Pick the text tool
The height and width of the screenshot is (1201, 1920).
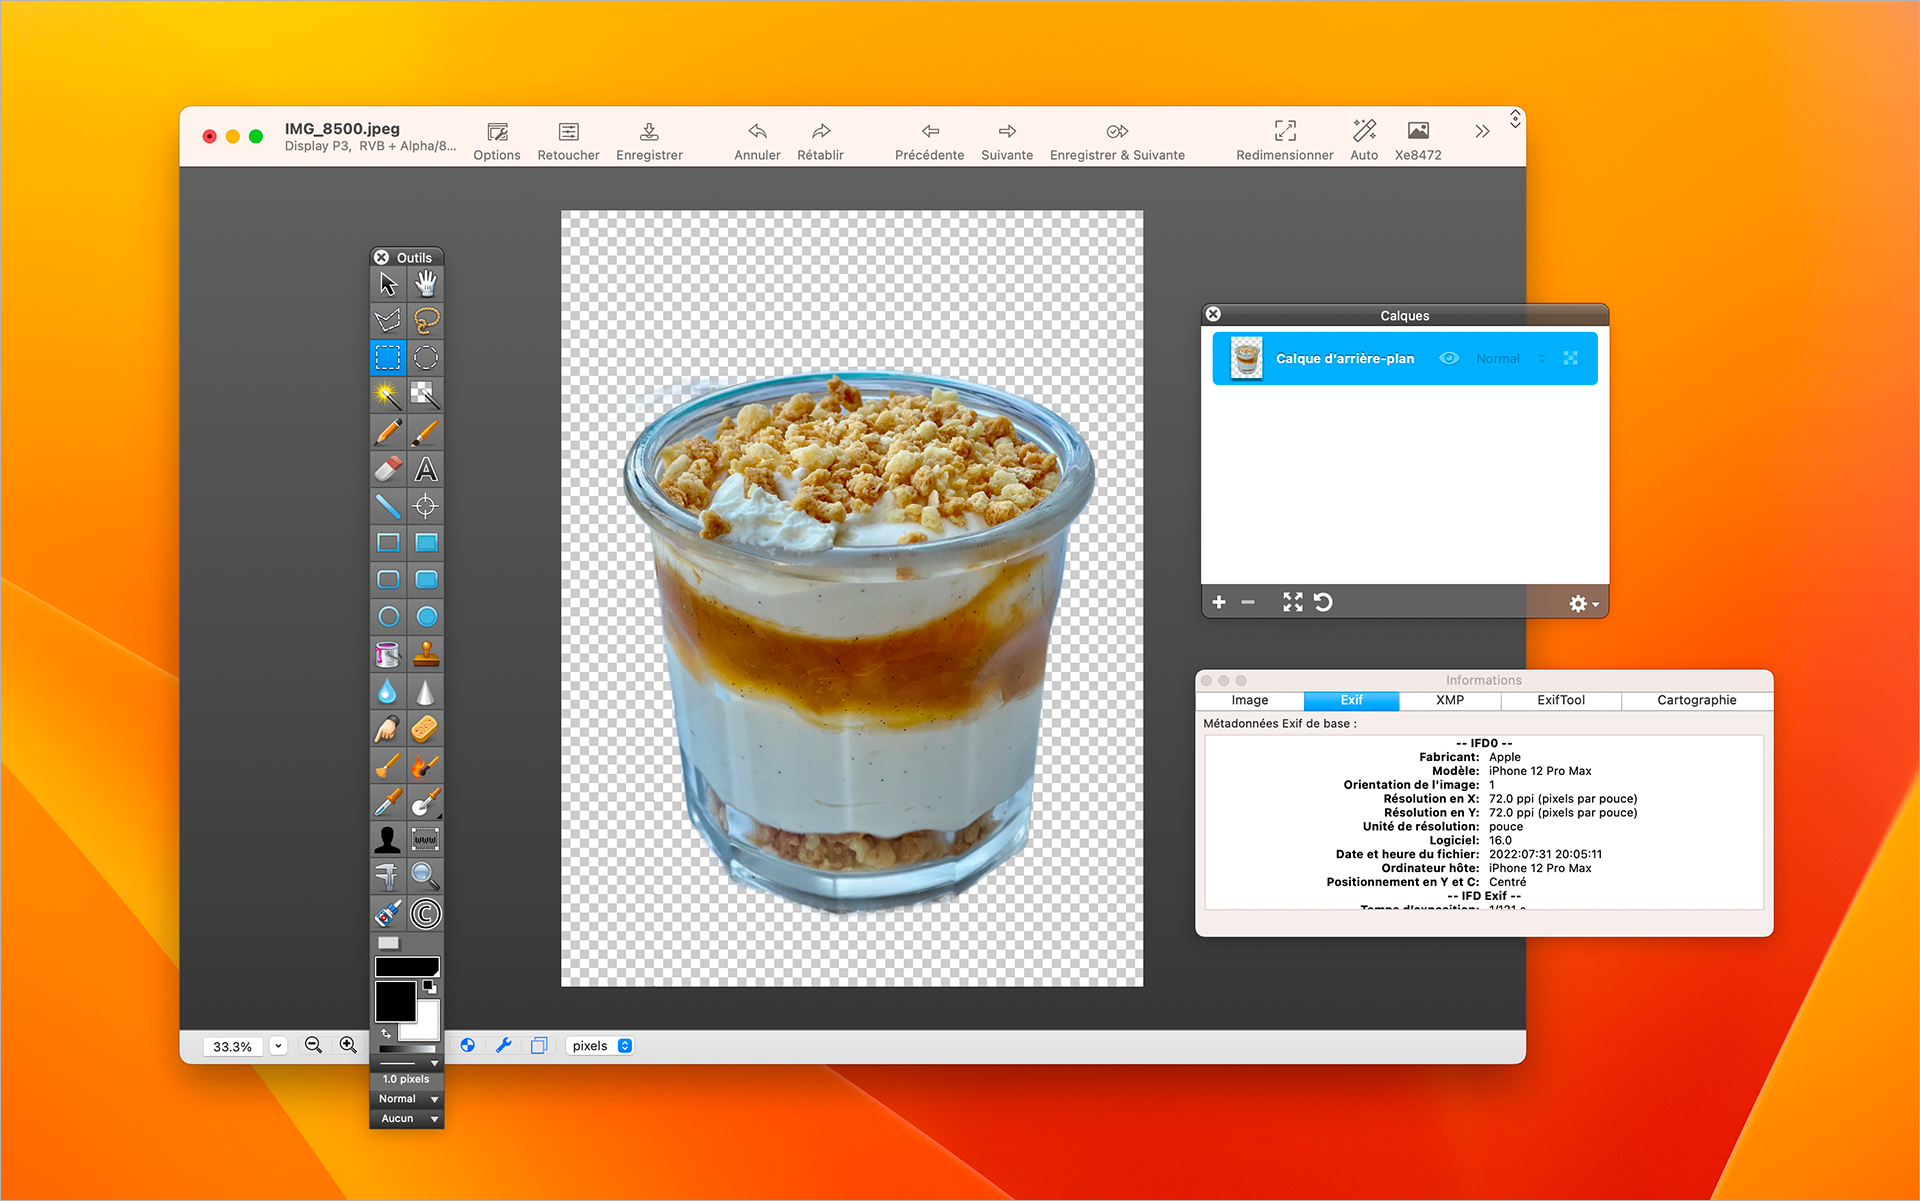426,469
